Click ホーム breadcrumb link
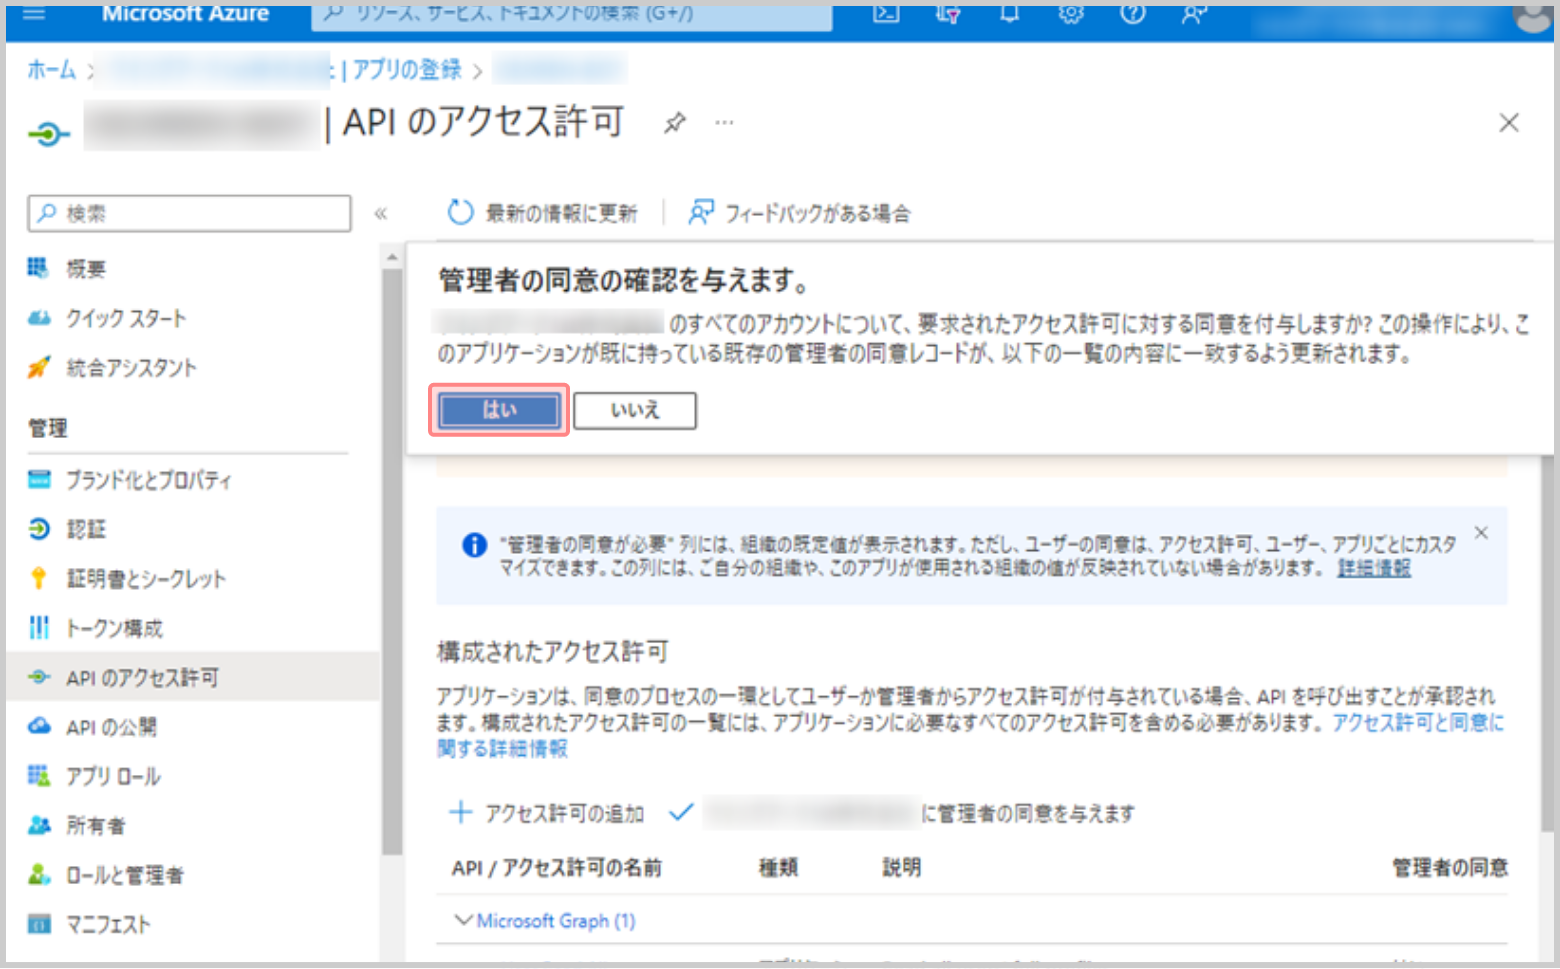The image size is (1560, 969). point(51,70)
